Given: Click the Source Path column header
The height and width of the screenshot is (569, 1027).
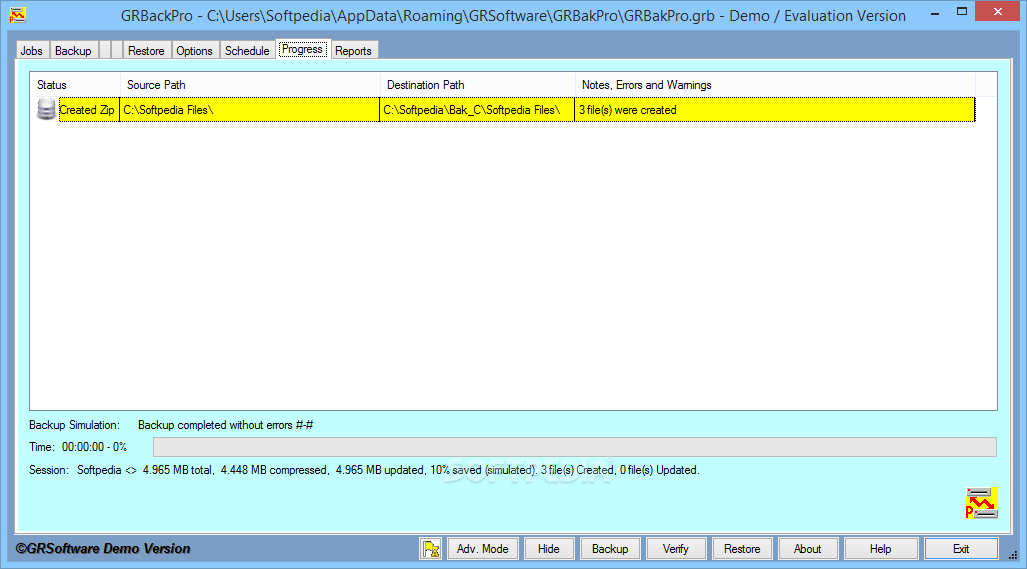Looking at the screenshot, I should [250, 84].
